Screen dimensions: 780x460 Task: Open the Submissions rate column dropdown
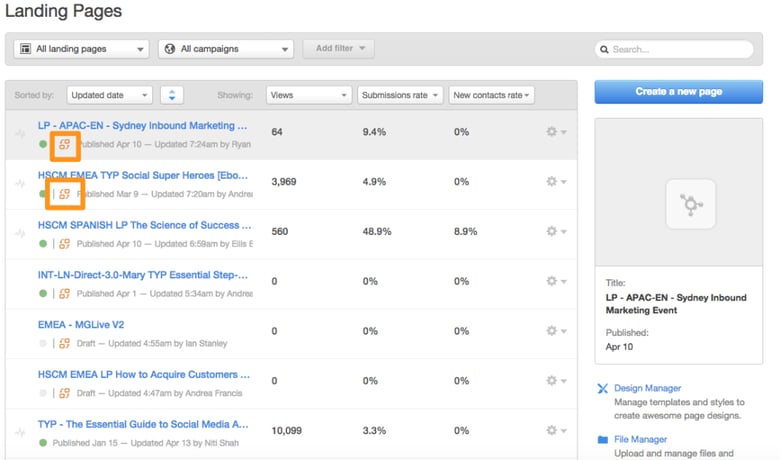point(399,95)
